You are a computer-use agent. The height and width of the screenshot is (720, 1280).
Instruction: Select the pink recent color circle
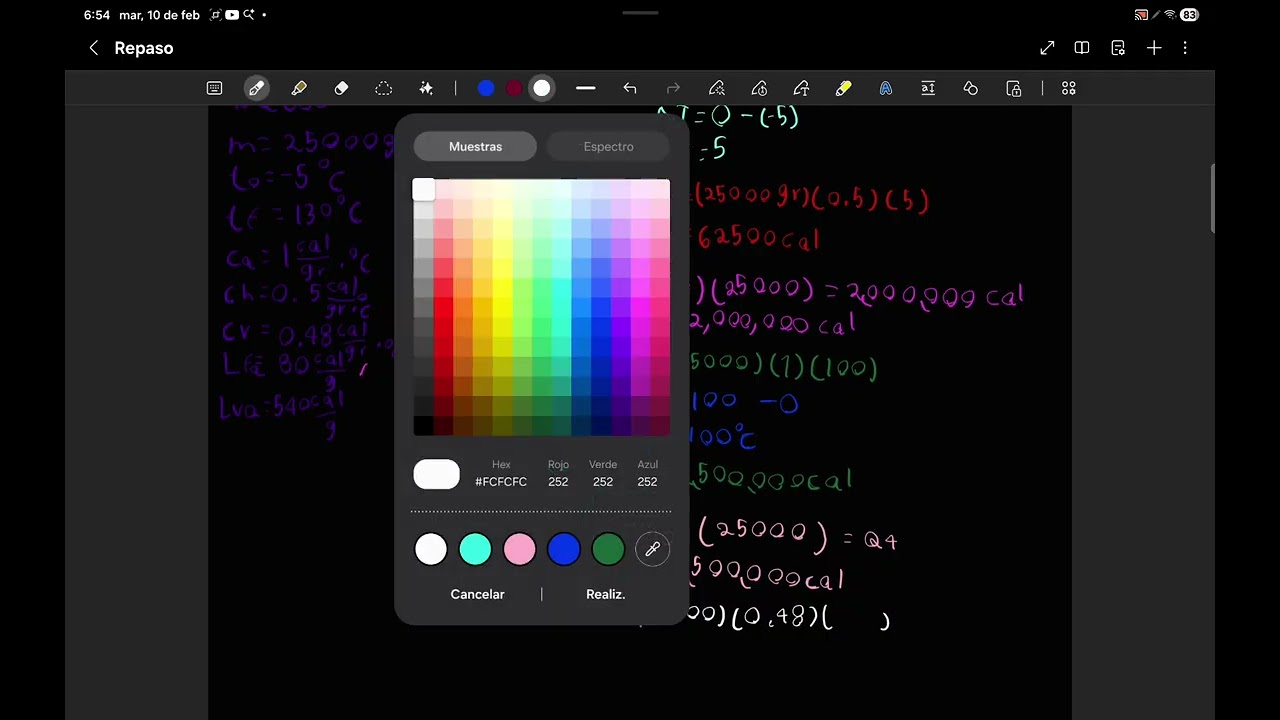pos(519,549)
